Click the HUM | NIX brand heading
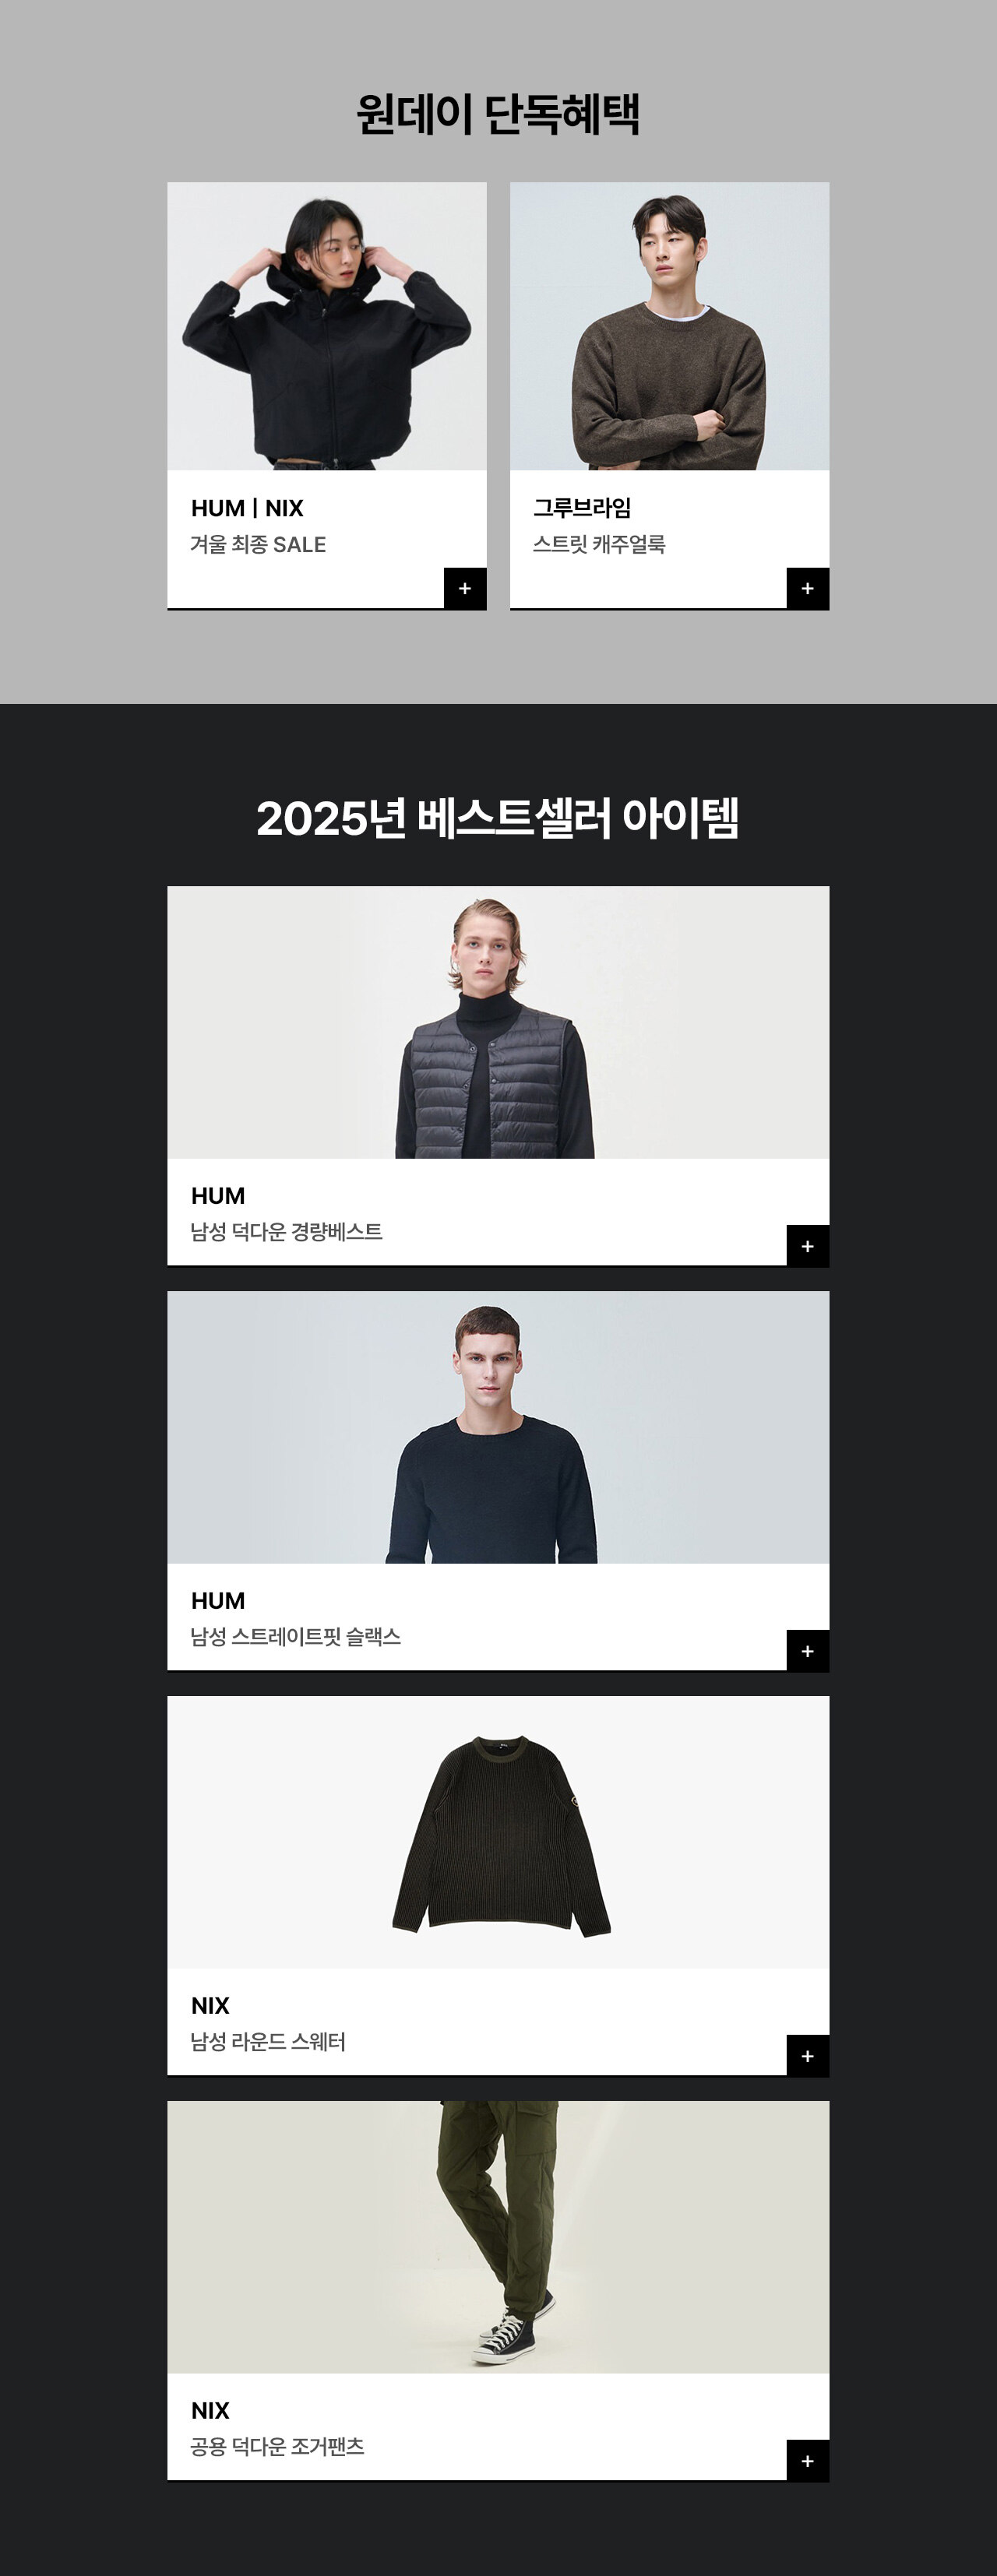 [x=247, y=508]
